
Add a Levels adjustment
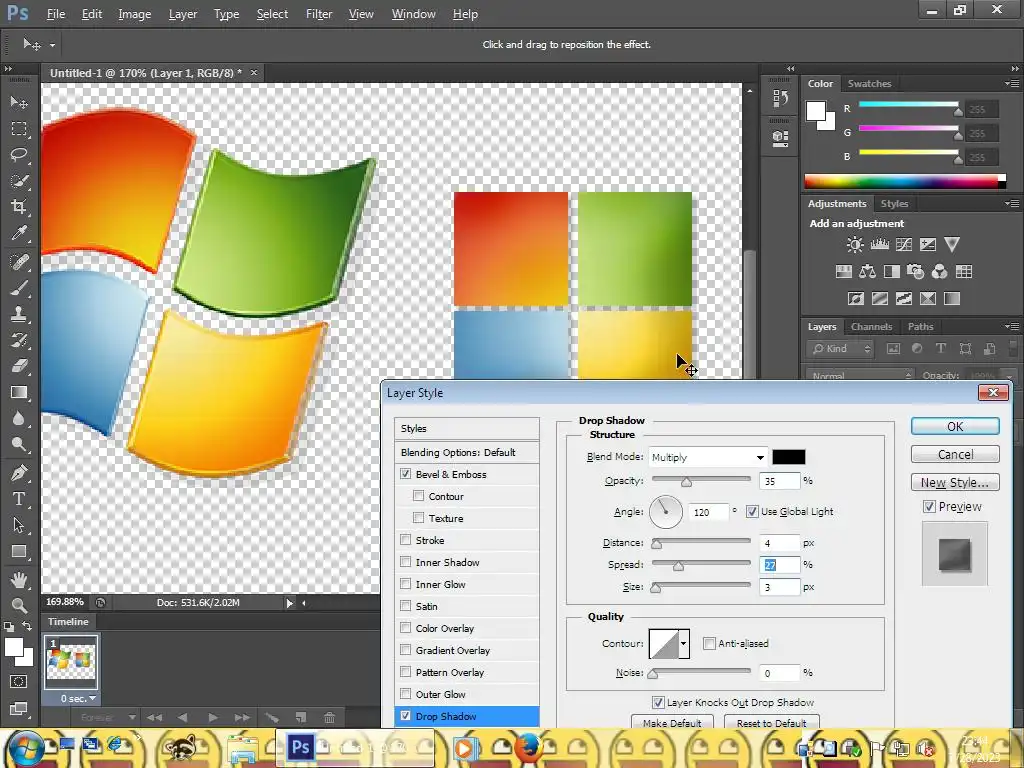click(880, 245)
